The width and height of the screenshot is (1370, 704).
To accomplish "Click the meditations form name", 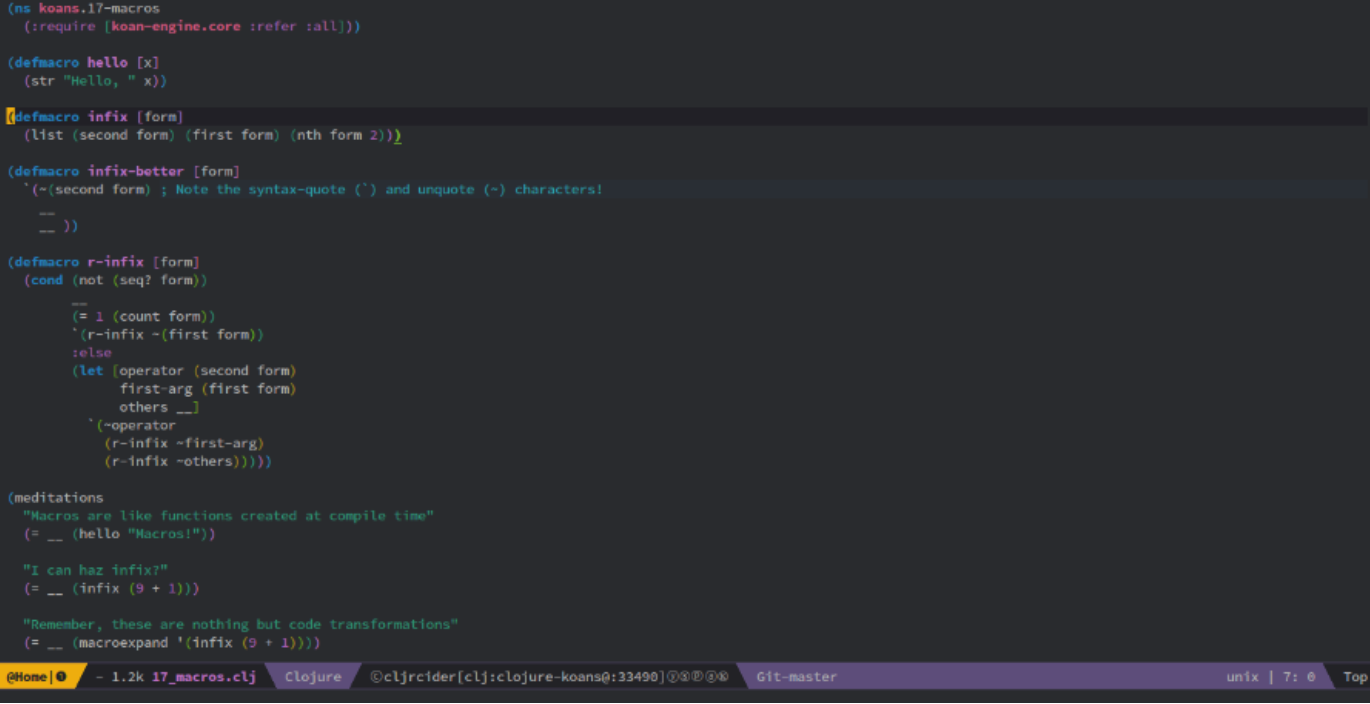I will point(59,497).
